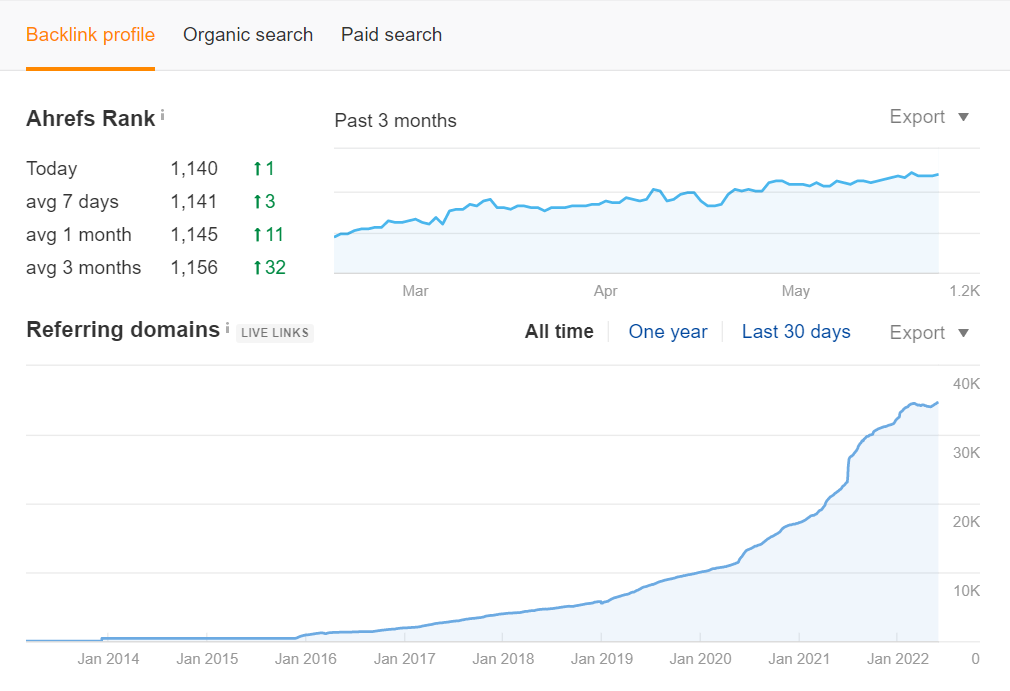1010x691 pixels.
Task: Click the Today rank value 1,140
Action: [x=194, y=169]
